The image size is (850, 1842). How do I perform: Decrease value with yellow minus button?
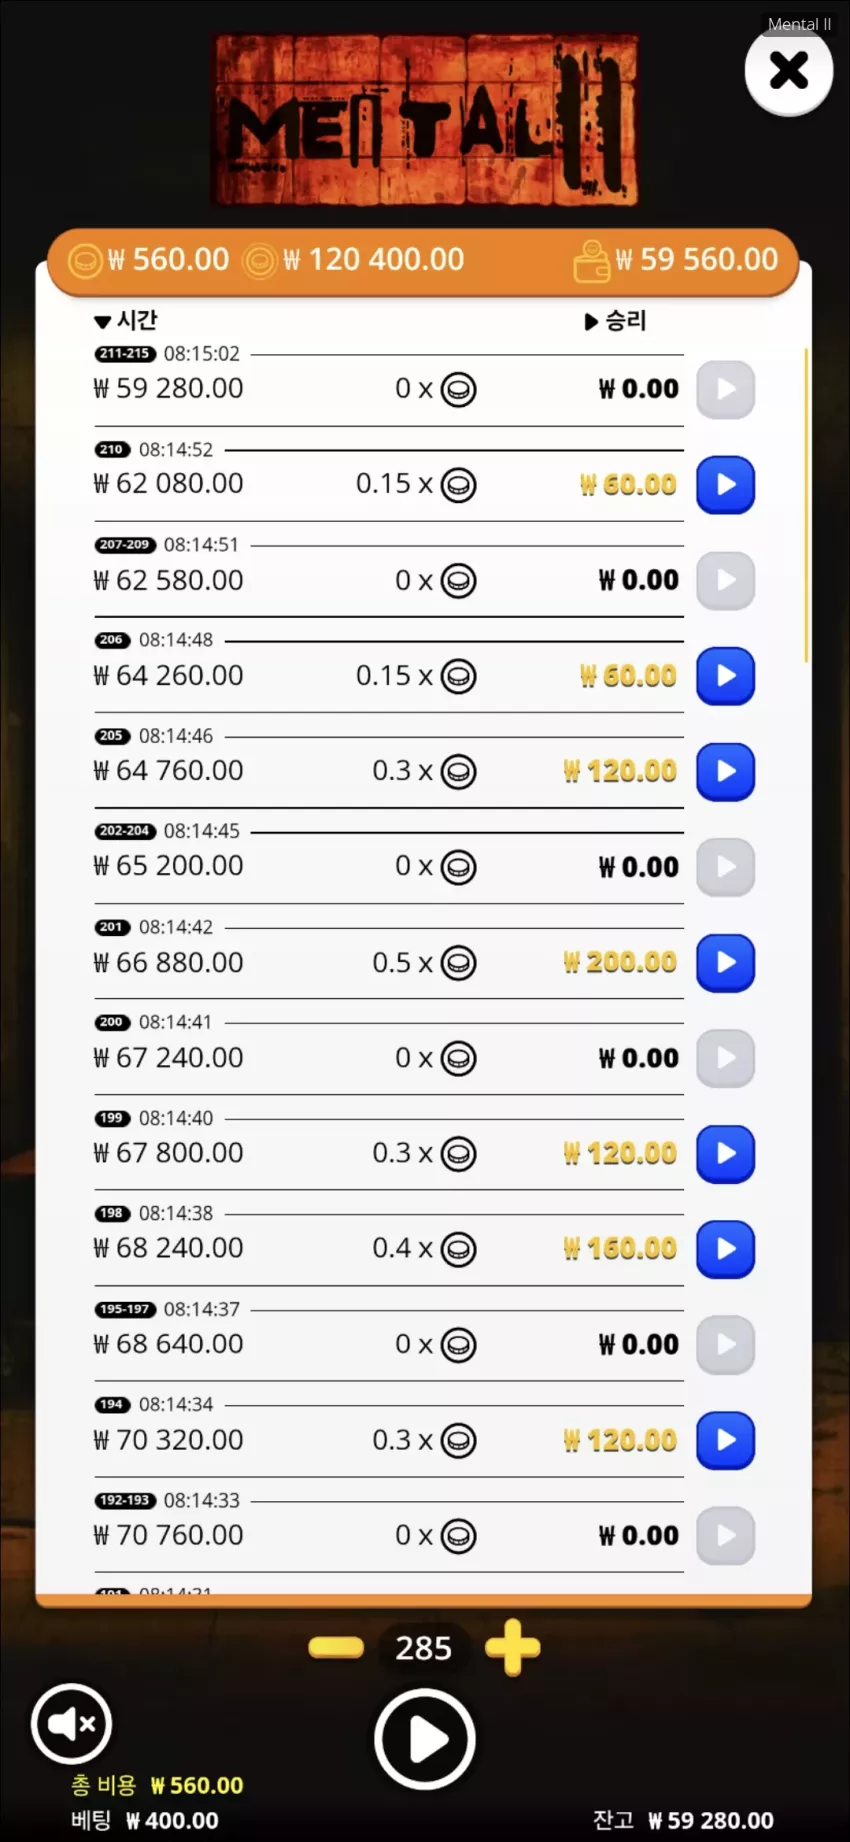click(x=336, y=1647)
